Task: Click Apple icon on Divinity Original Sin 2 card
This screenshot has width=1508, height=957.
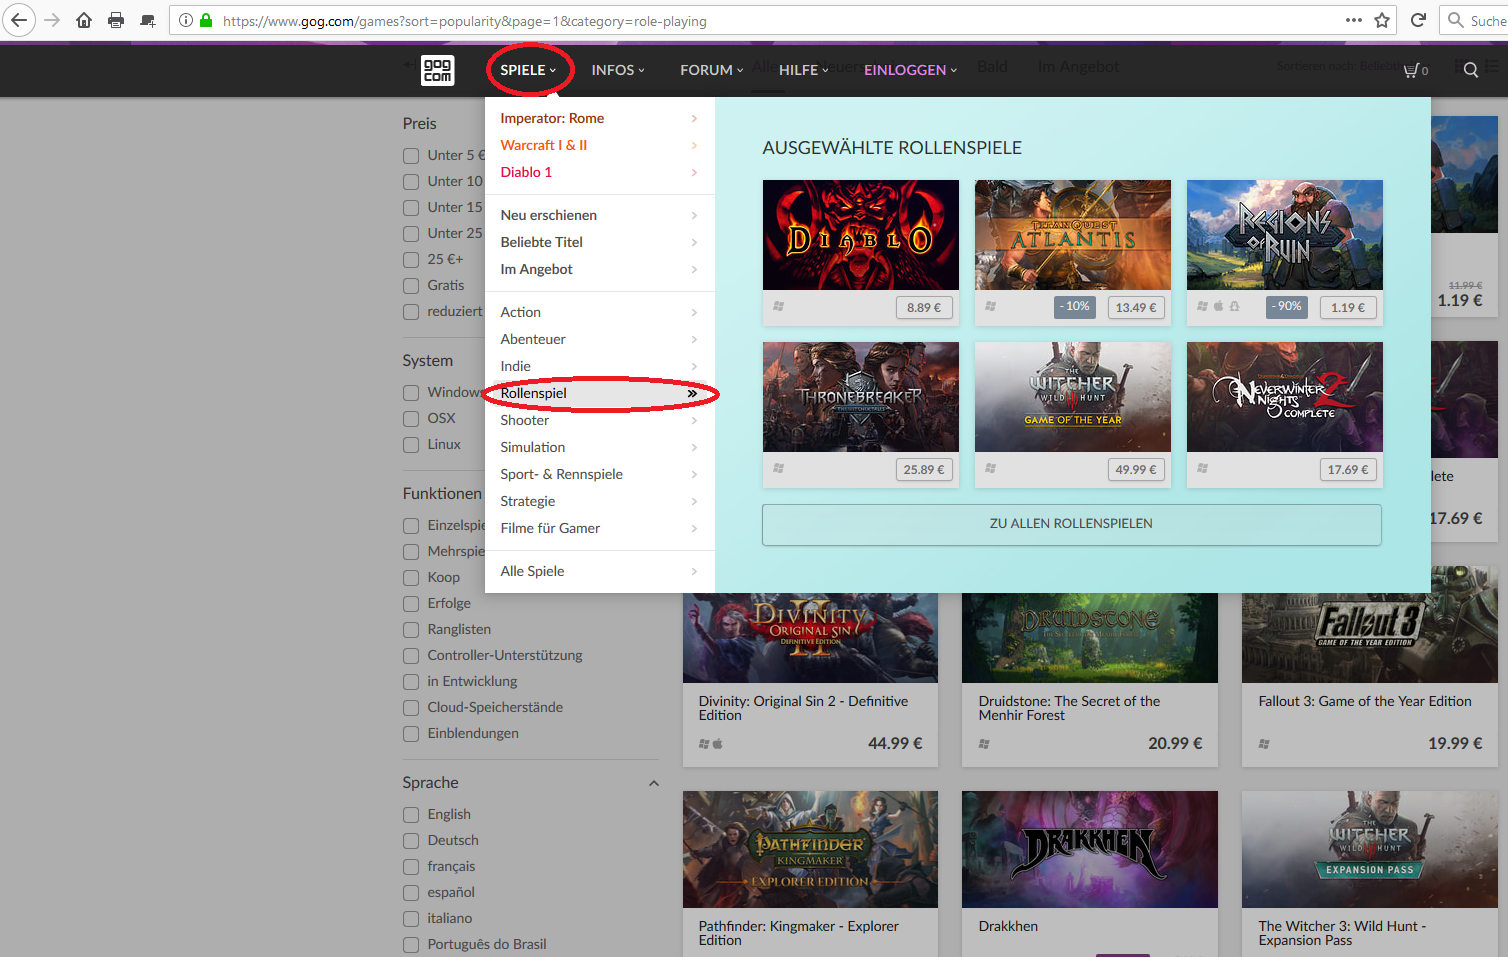Action: (718, 744)
